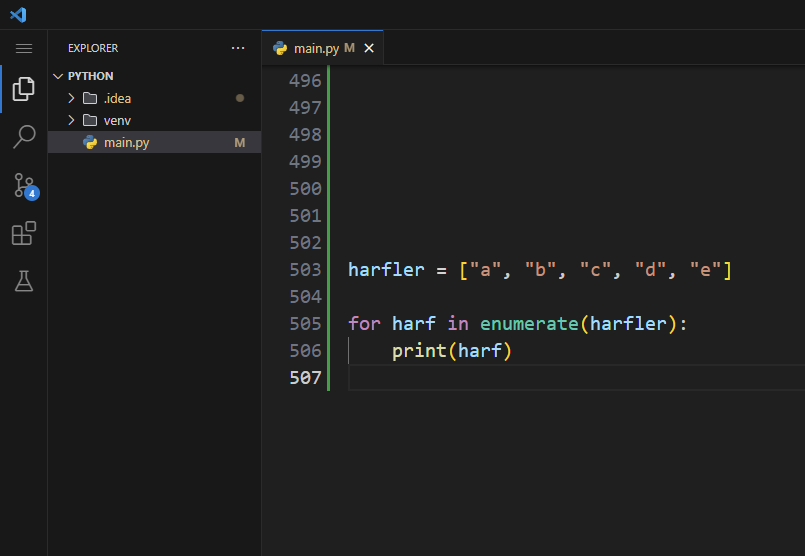Click the Python icon beside main.py in tree
This screenshot has width=805, height=556.
click(x=90, y=142)
